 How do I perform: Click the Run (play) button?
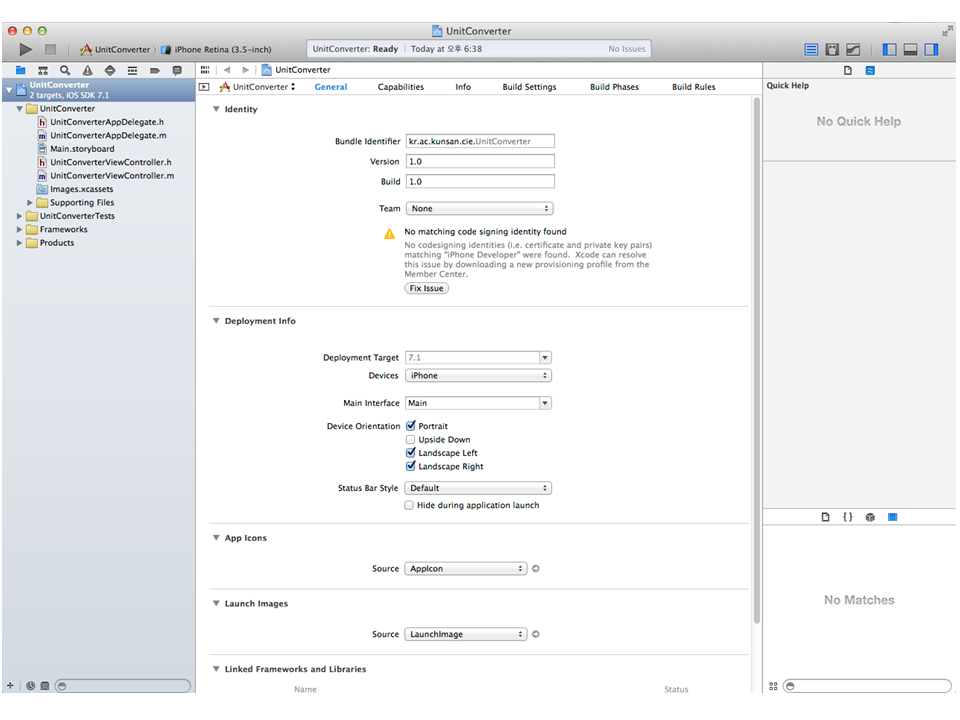26,49
